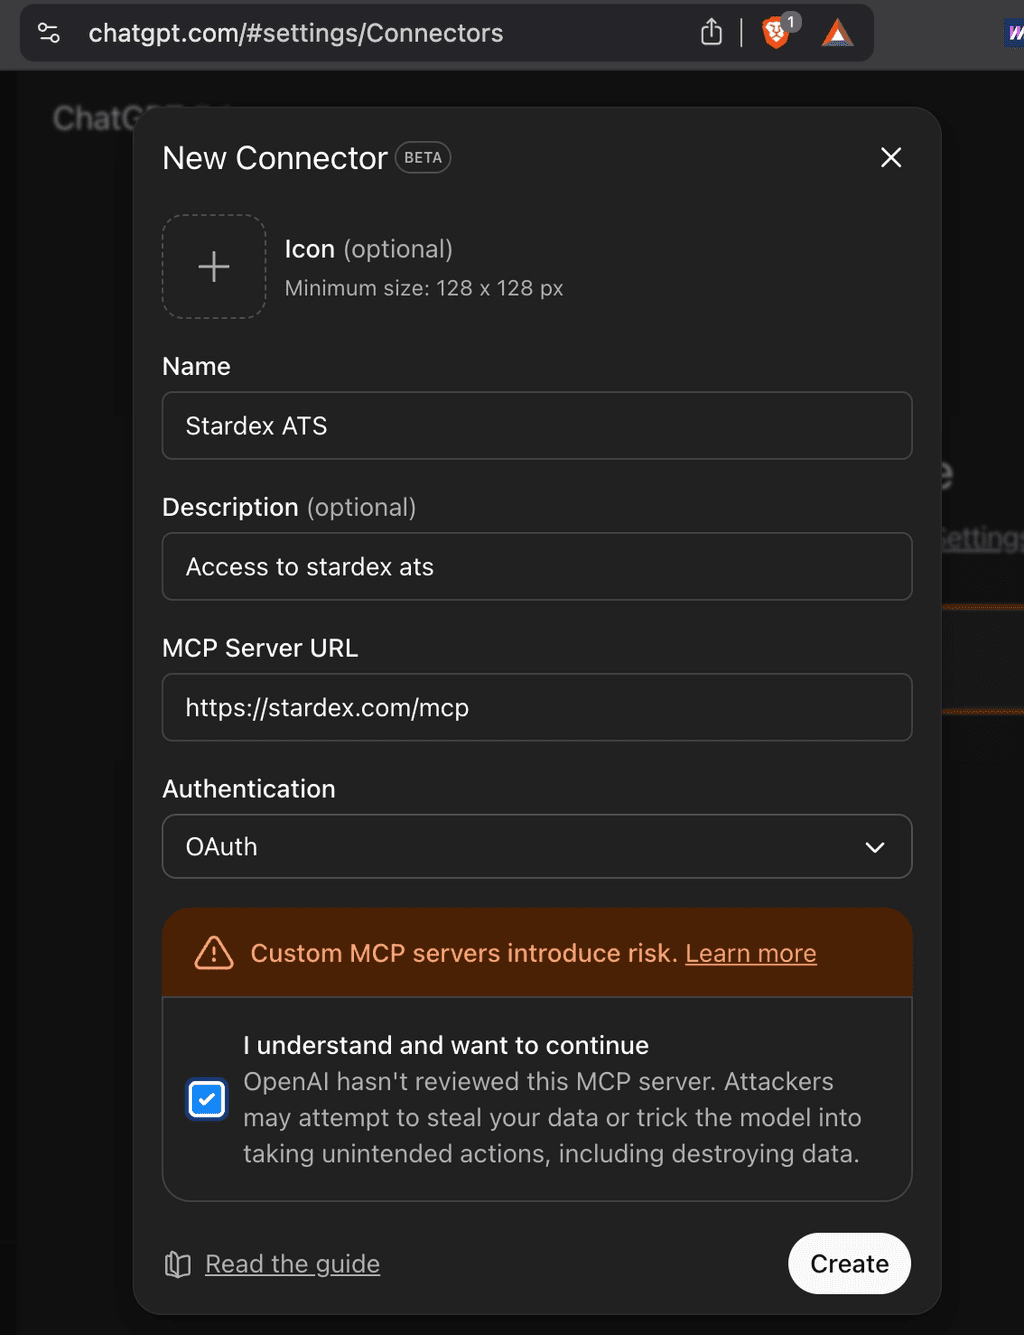Click the plus icon to upload connector icon
Screen dimensions: 1024x1335
tap(213, 266)
